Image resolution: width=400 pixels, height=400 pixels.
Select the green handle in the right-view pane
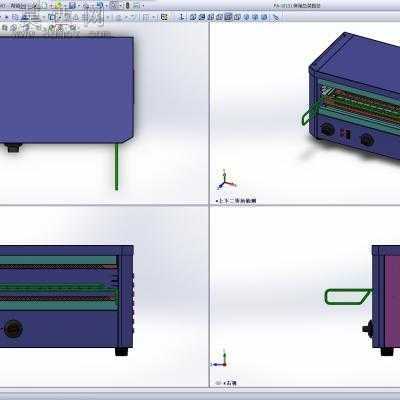[x=348, y=297]
